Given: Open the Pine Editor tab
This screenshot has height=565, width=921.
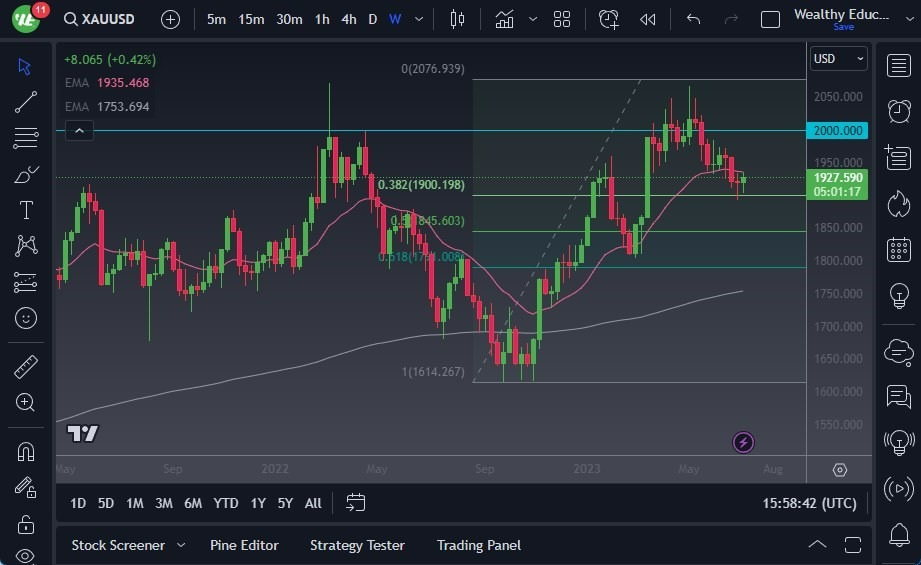Looking at the screenshot, I should (x=244, y=545).
